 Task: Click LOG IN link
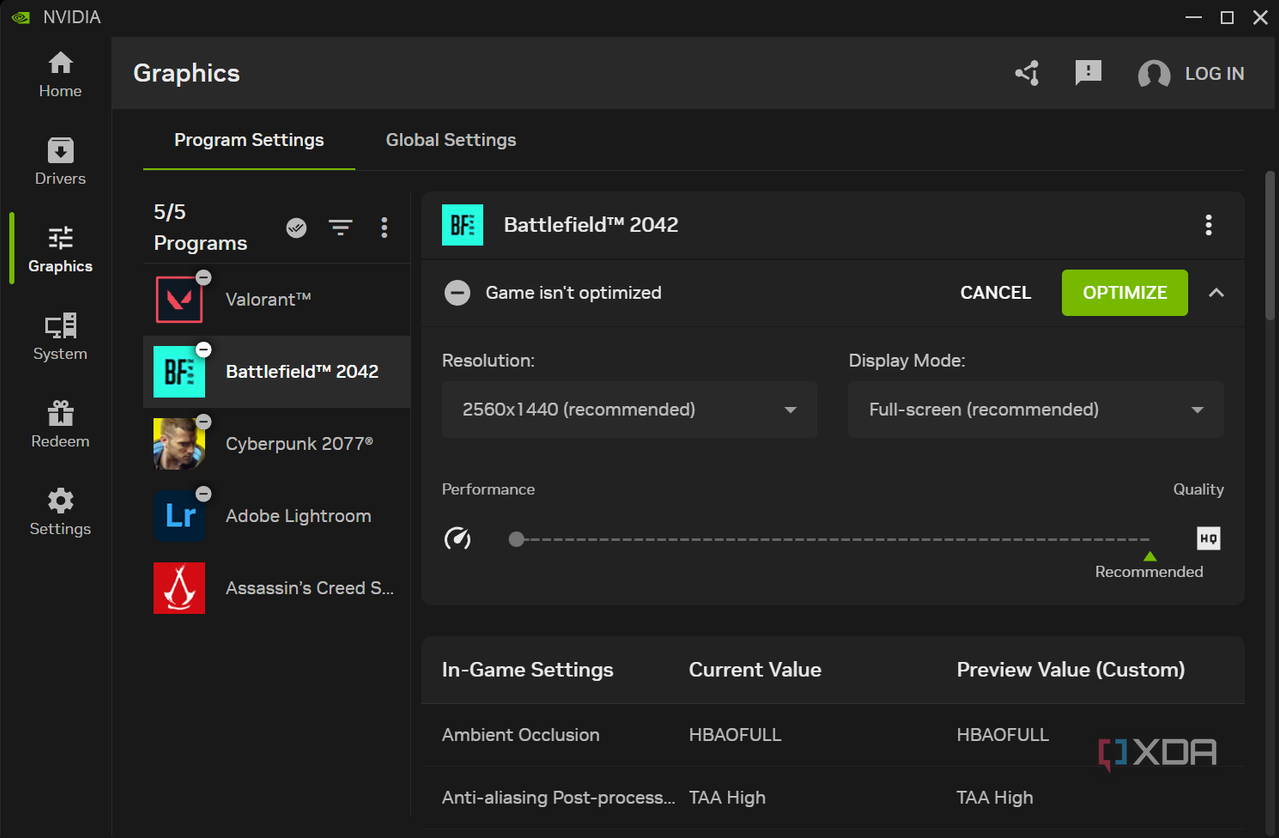(x=1214, y=74)
